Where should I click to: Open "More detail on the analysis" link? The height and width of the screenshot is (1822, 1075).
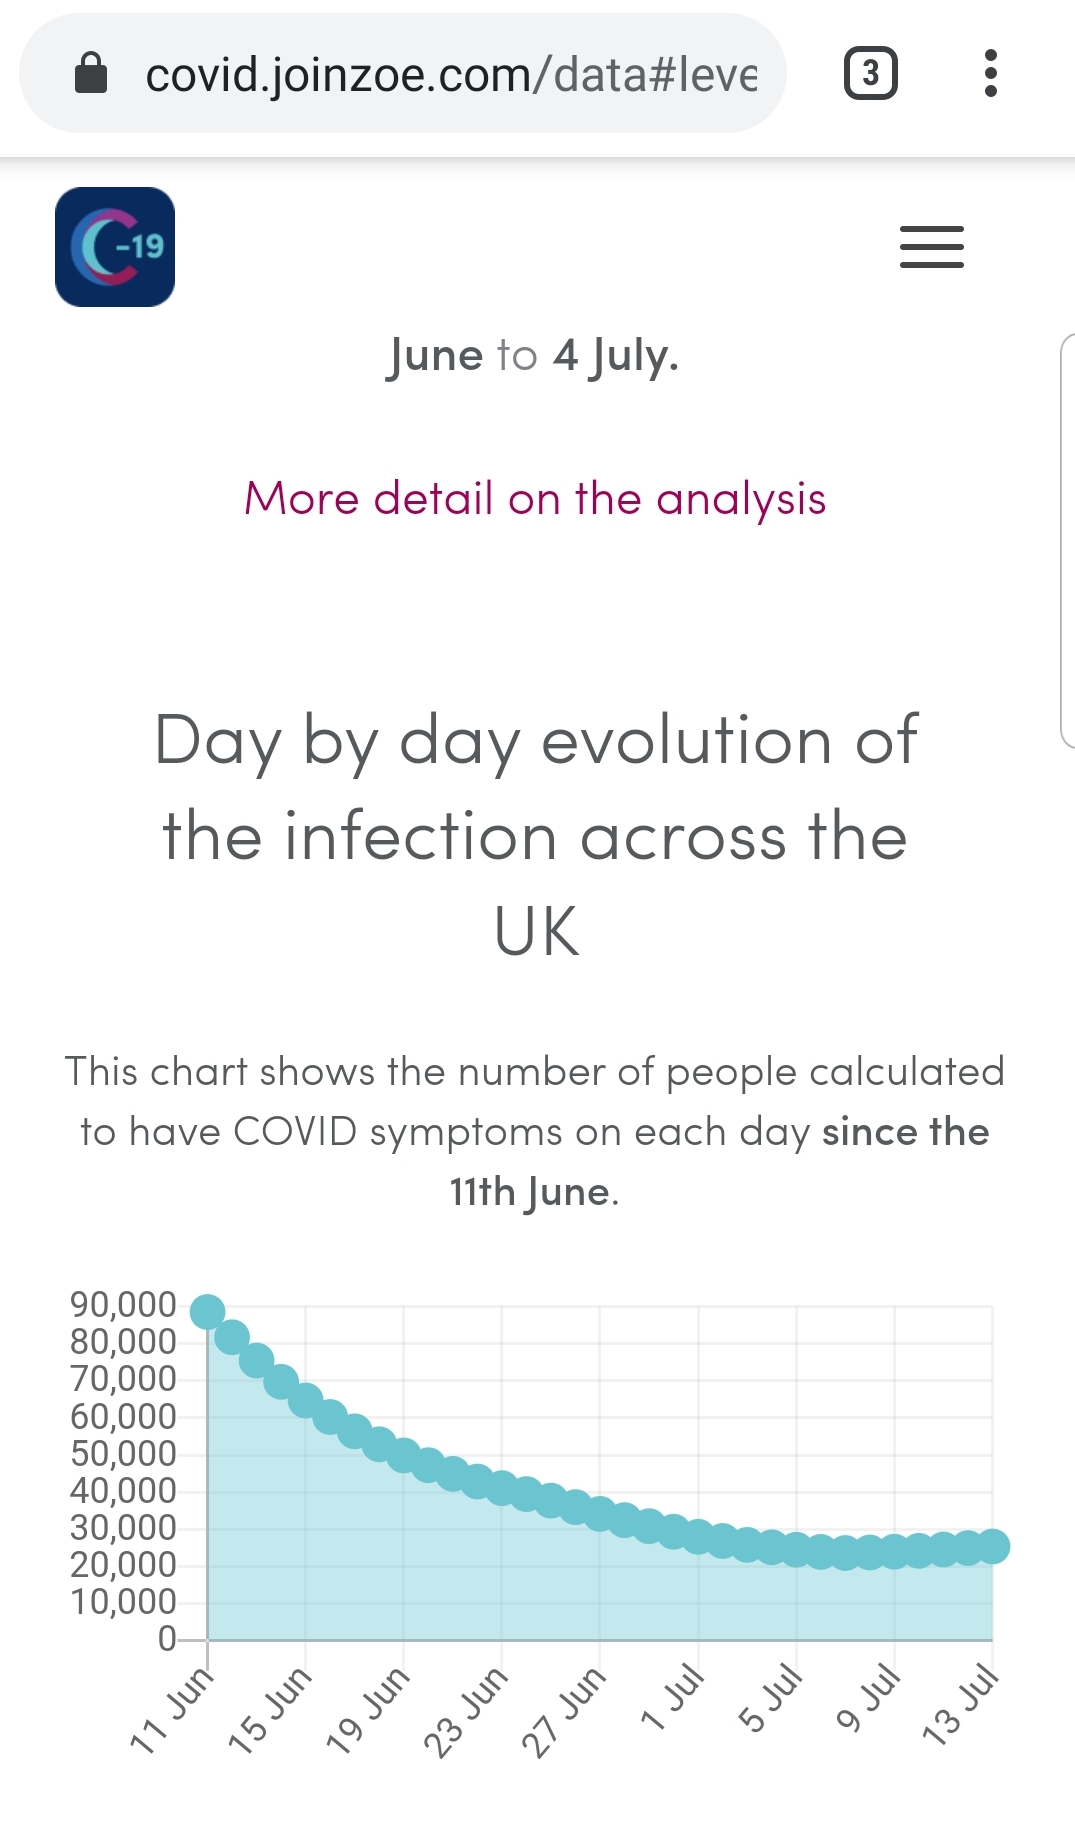535,498
